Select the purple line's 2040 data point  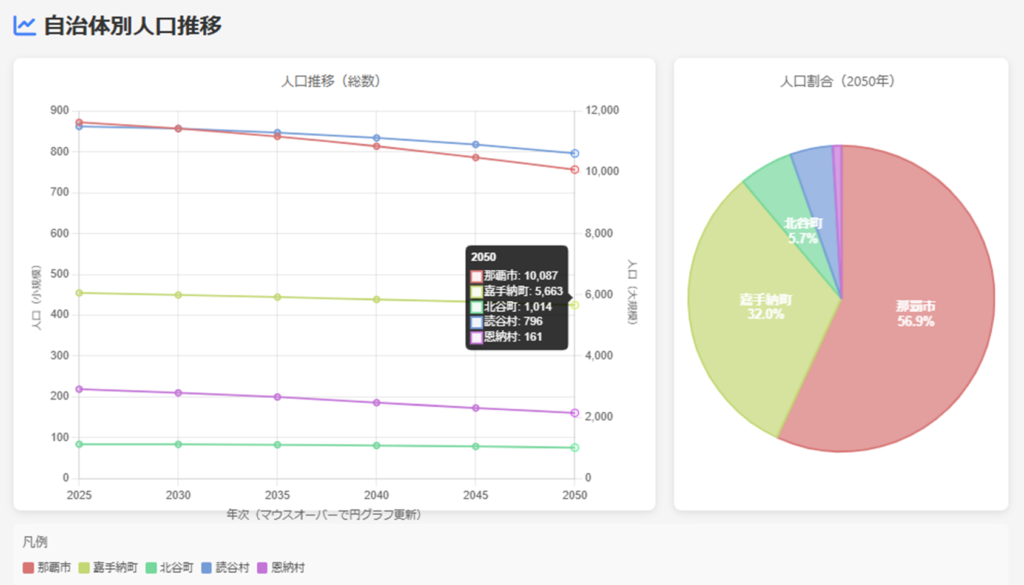377,403
